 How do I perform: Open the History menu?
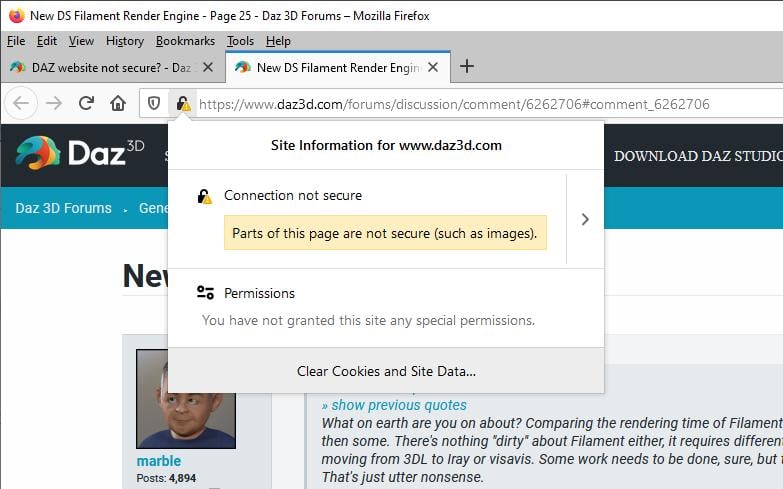point(125,41)
